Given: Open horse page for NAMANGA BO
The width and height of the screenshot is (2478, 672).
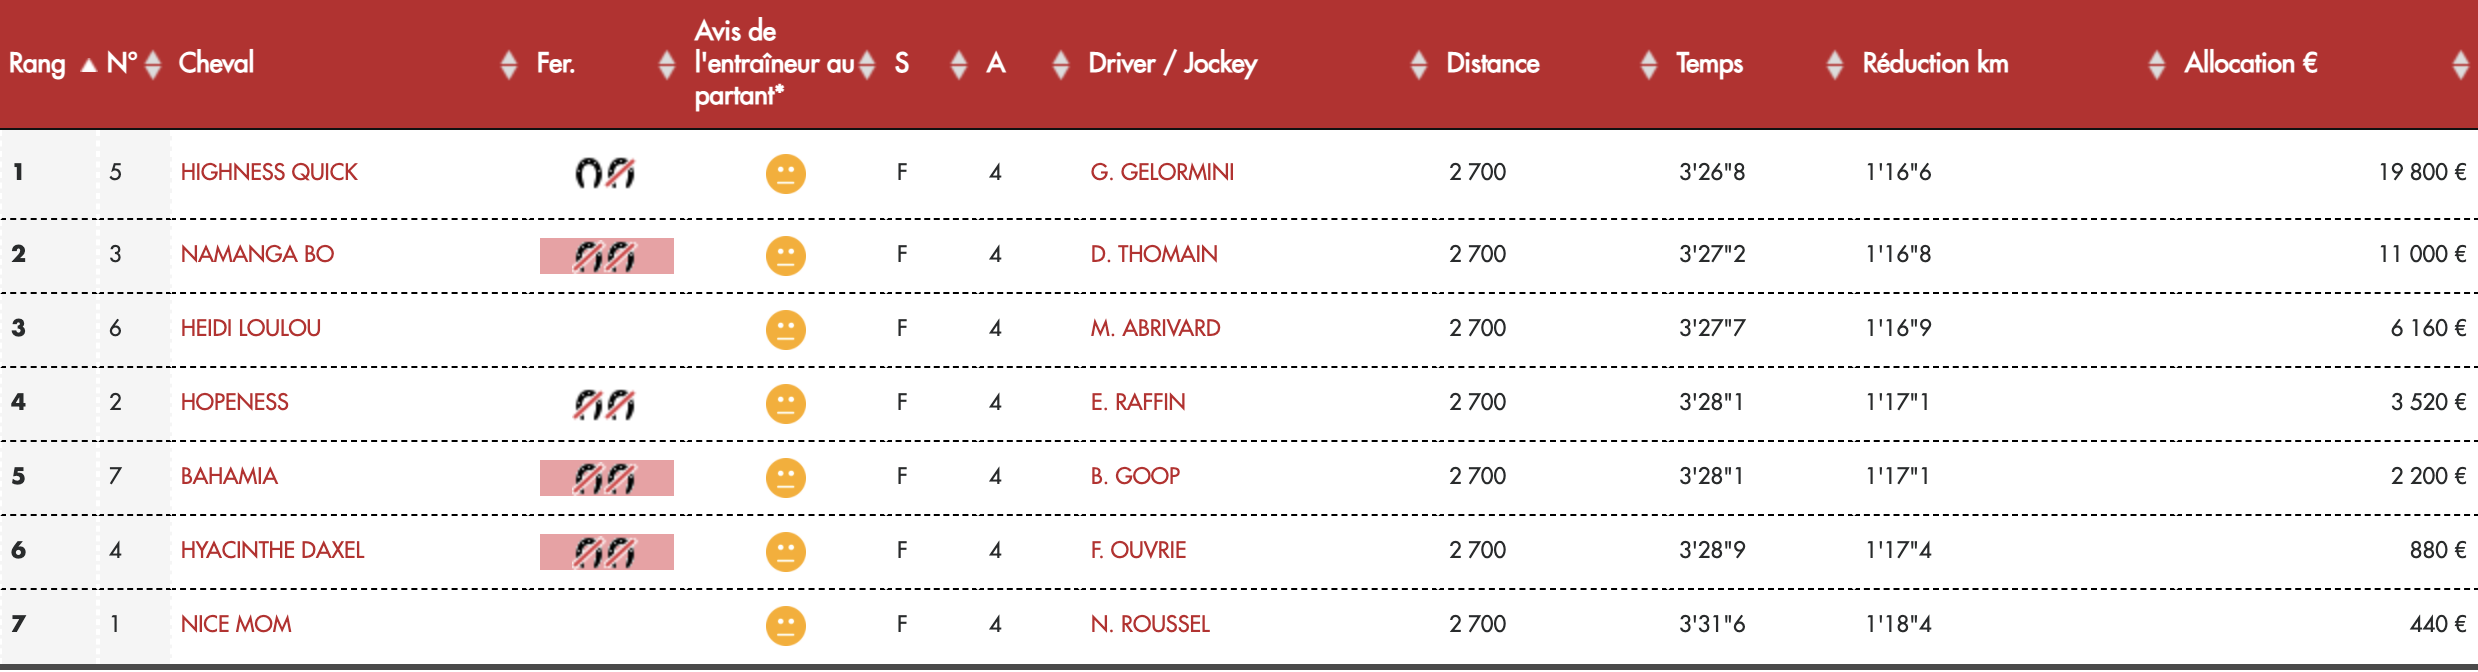Looking at the screenshot, I should coord(257,254).
